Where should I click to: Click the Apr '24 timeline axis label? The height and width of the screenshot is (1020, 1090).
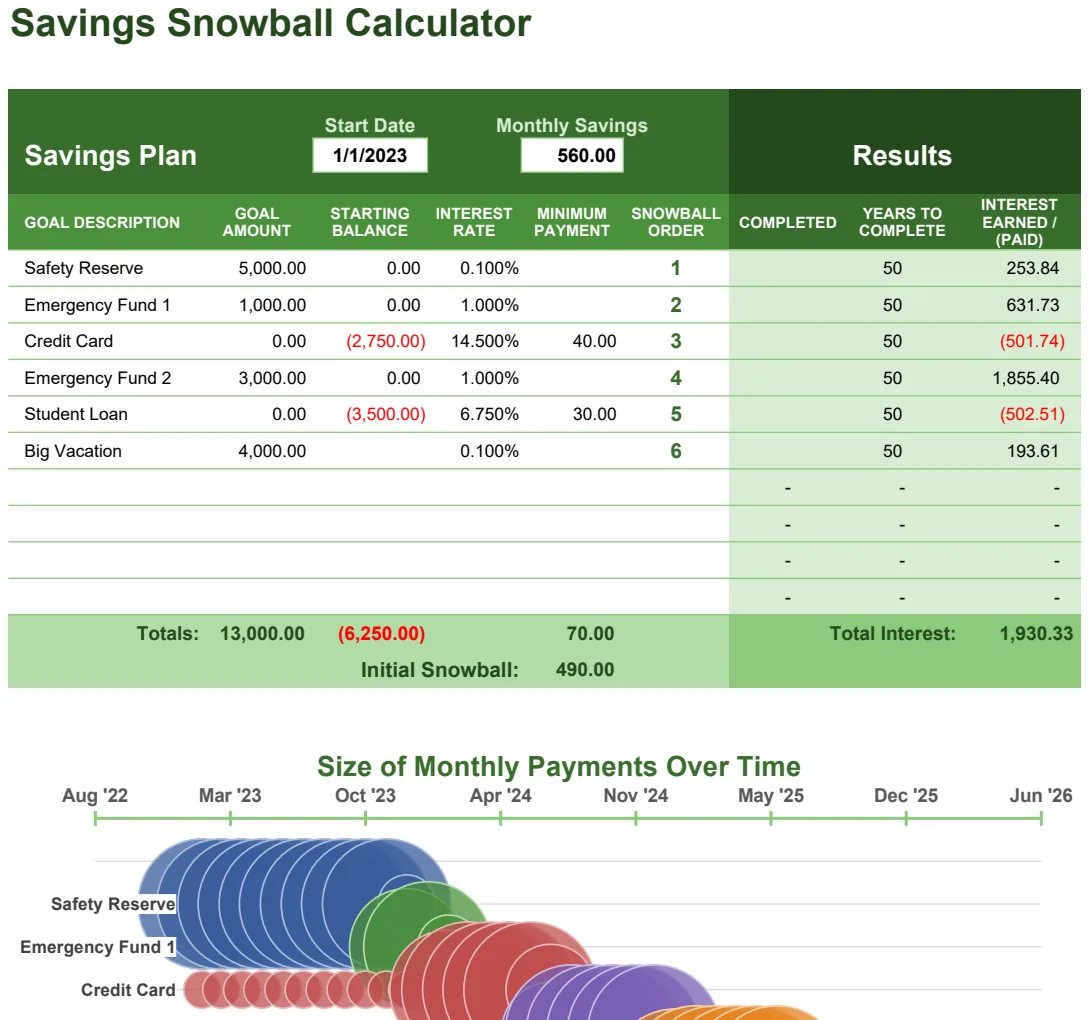pos(501,795)
